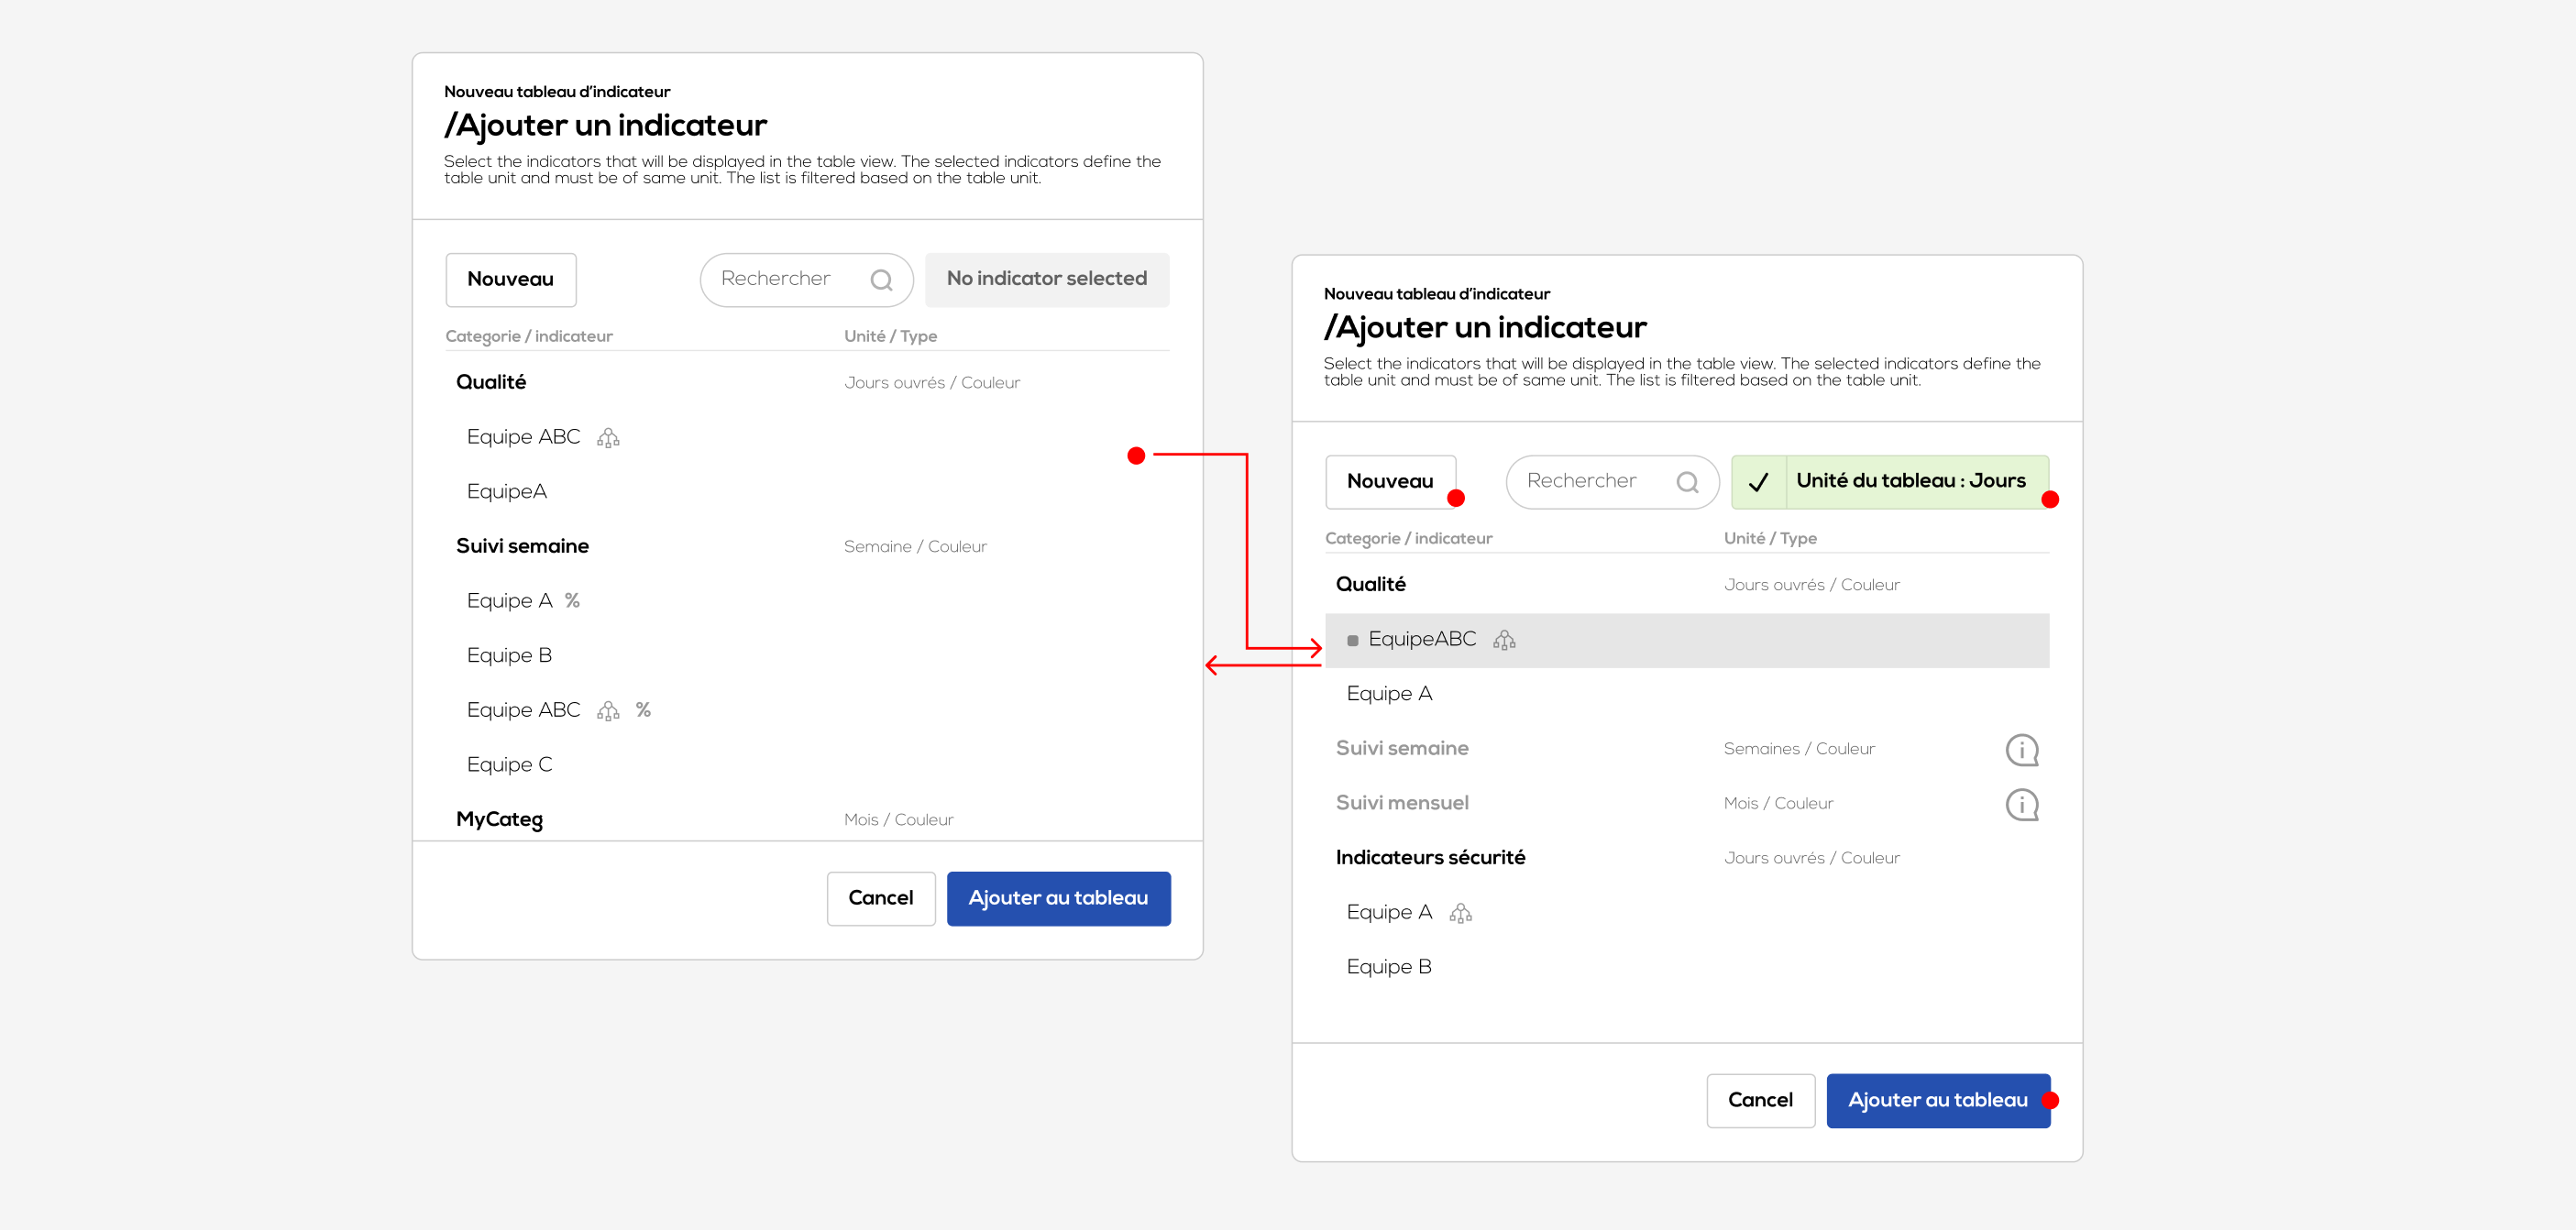
Task: Collapse Suivi semaine category in left dialog
Action: pos(522,546)
